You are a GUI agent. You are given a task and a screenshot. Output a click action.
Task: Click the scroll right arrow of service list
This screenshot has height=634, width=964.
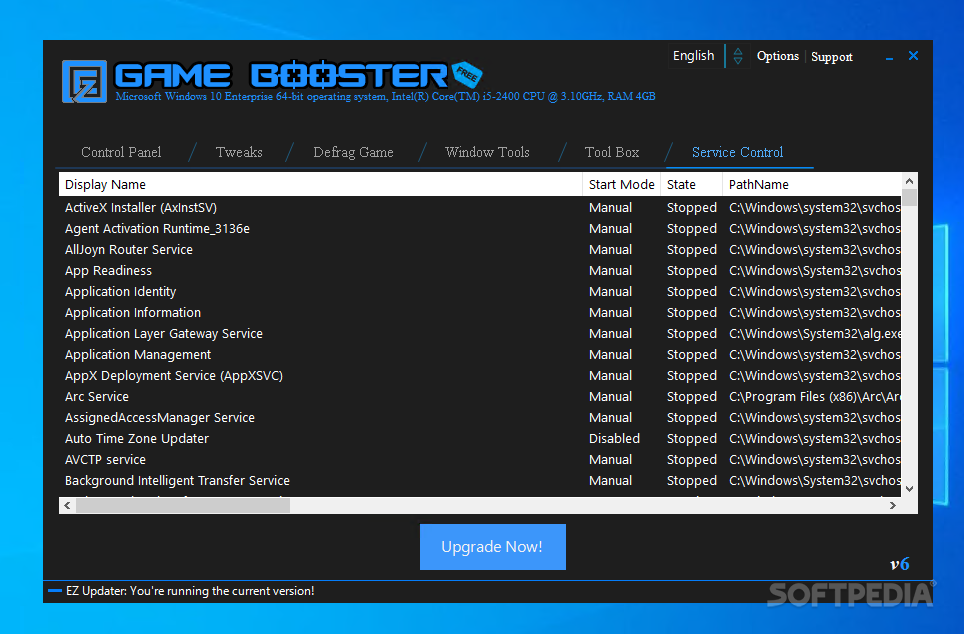pyautogui.click(x=893, y=505)
